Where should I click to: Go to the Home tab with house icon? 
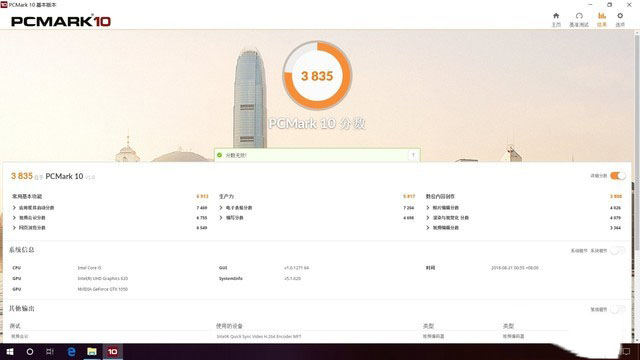(556, 19)
